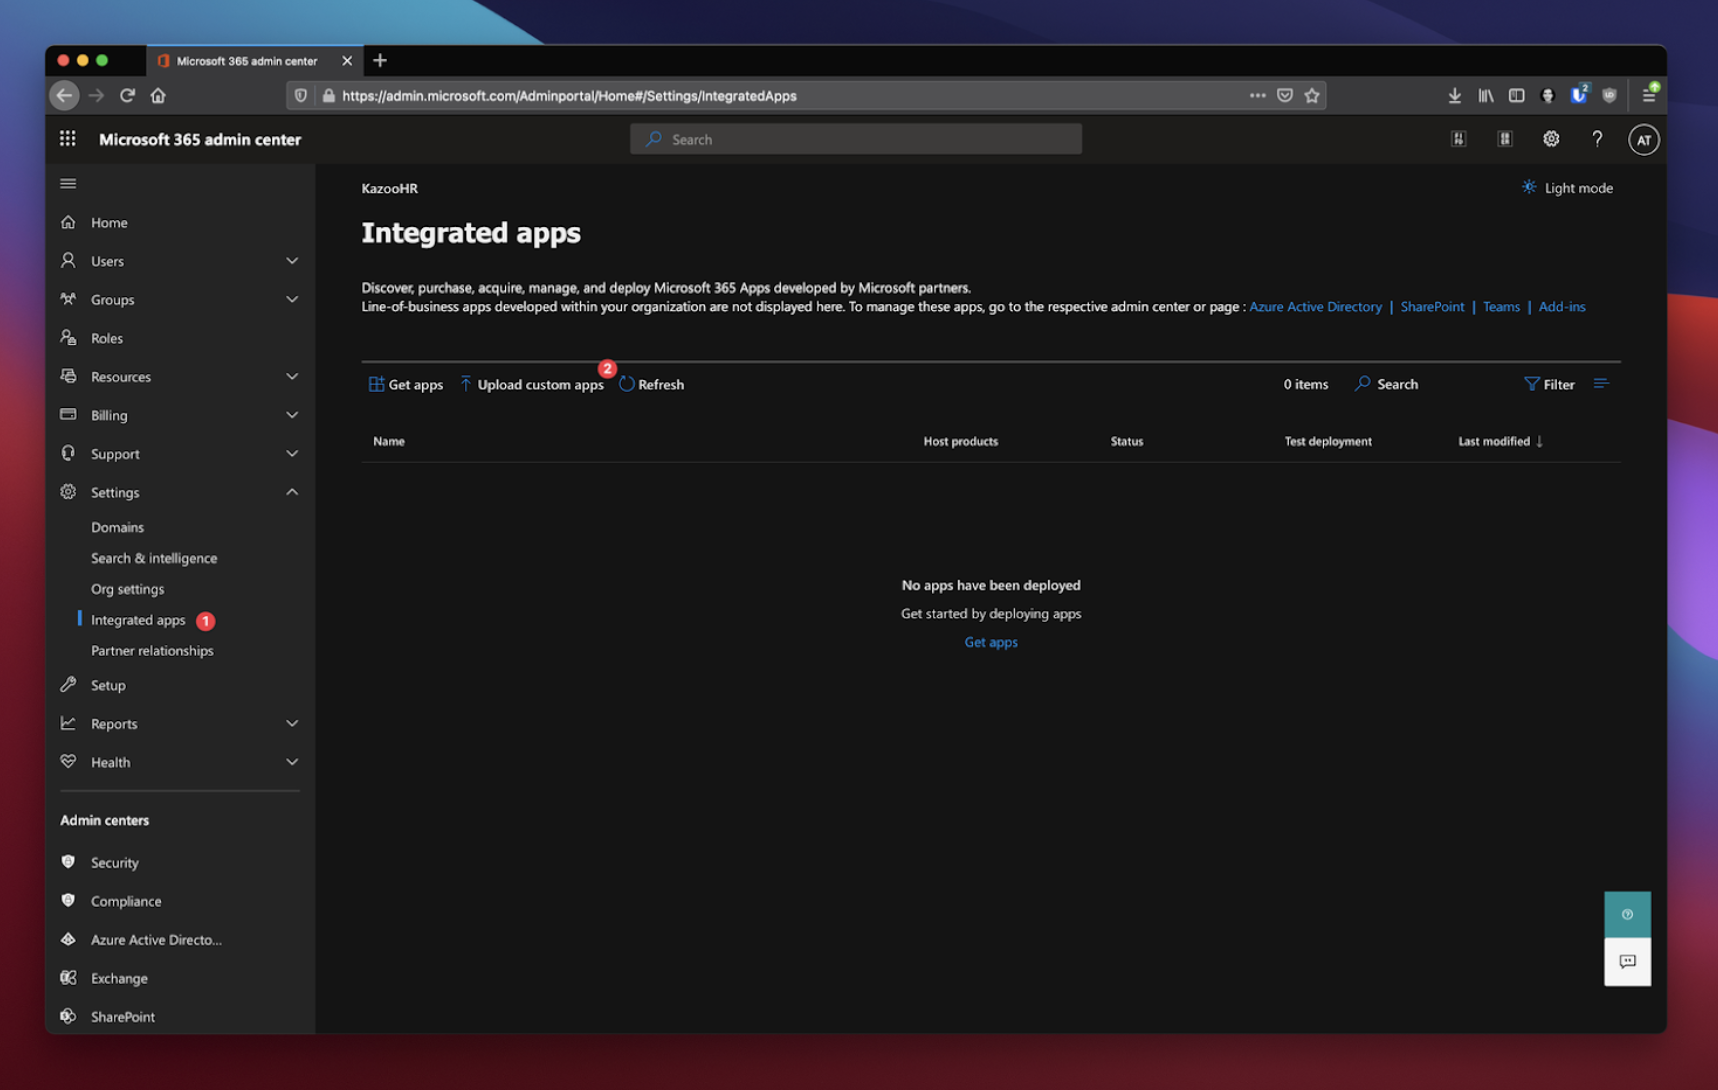Viewport: 1718px width, 1090px height.
Task: Open the Add-ins link
Action: (1561, 307)
